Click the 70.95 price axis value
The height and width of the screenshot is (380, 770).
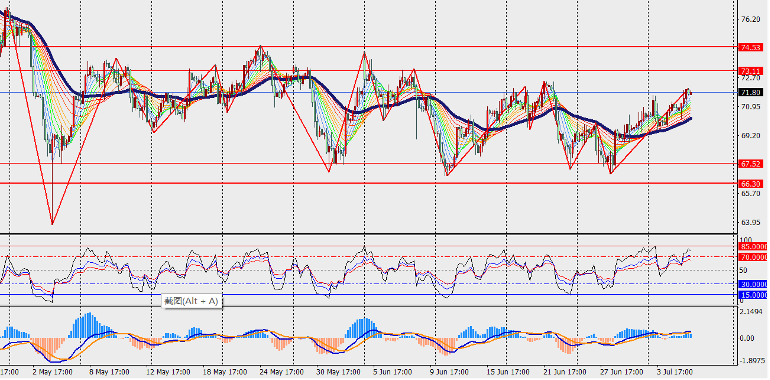(x=751, y=107)
